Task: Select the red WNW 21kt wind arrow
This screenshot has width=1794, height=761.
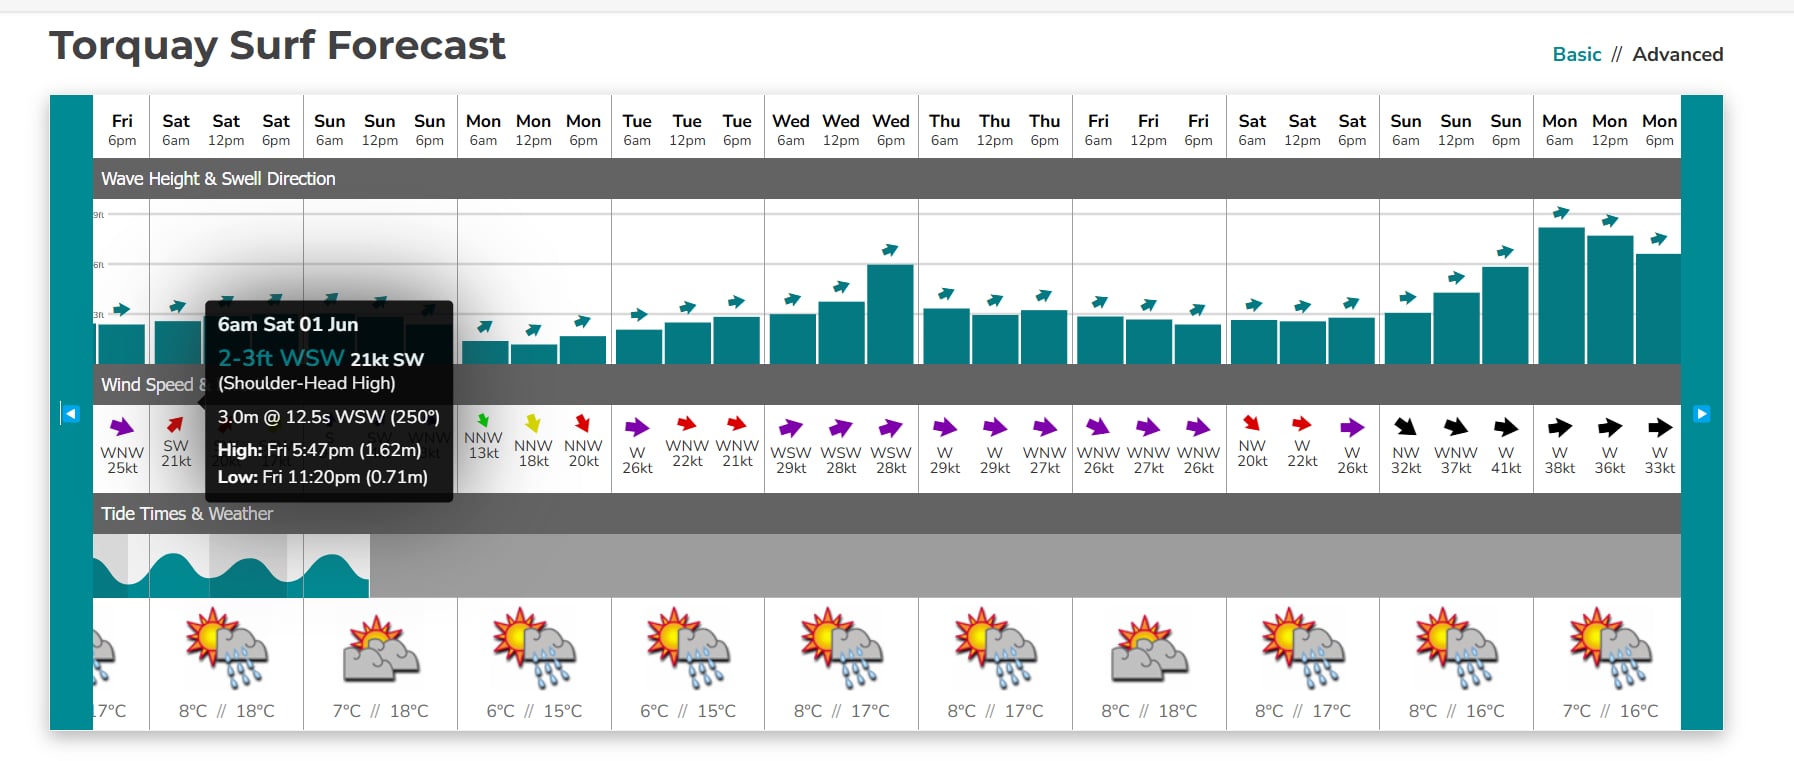Action: pos(737,424)
